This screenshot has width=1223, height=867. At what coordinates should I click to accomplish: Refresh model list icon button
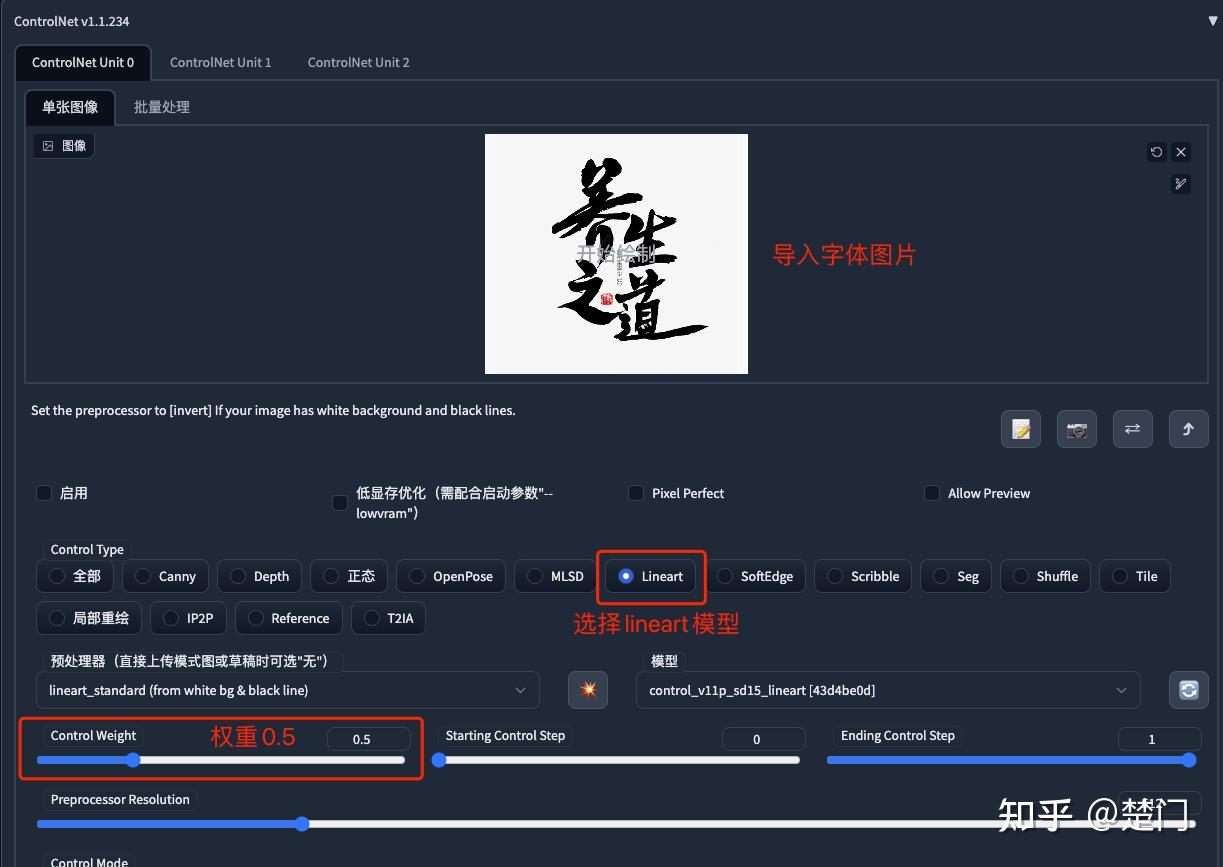[1189, 690]
